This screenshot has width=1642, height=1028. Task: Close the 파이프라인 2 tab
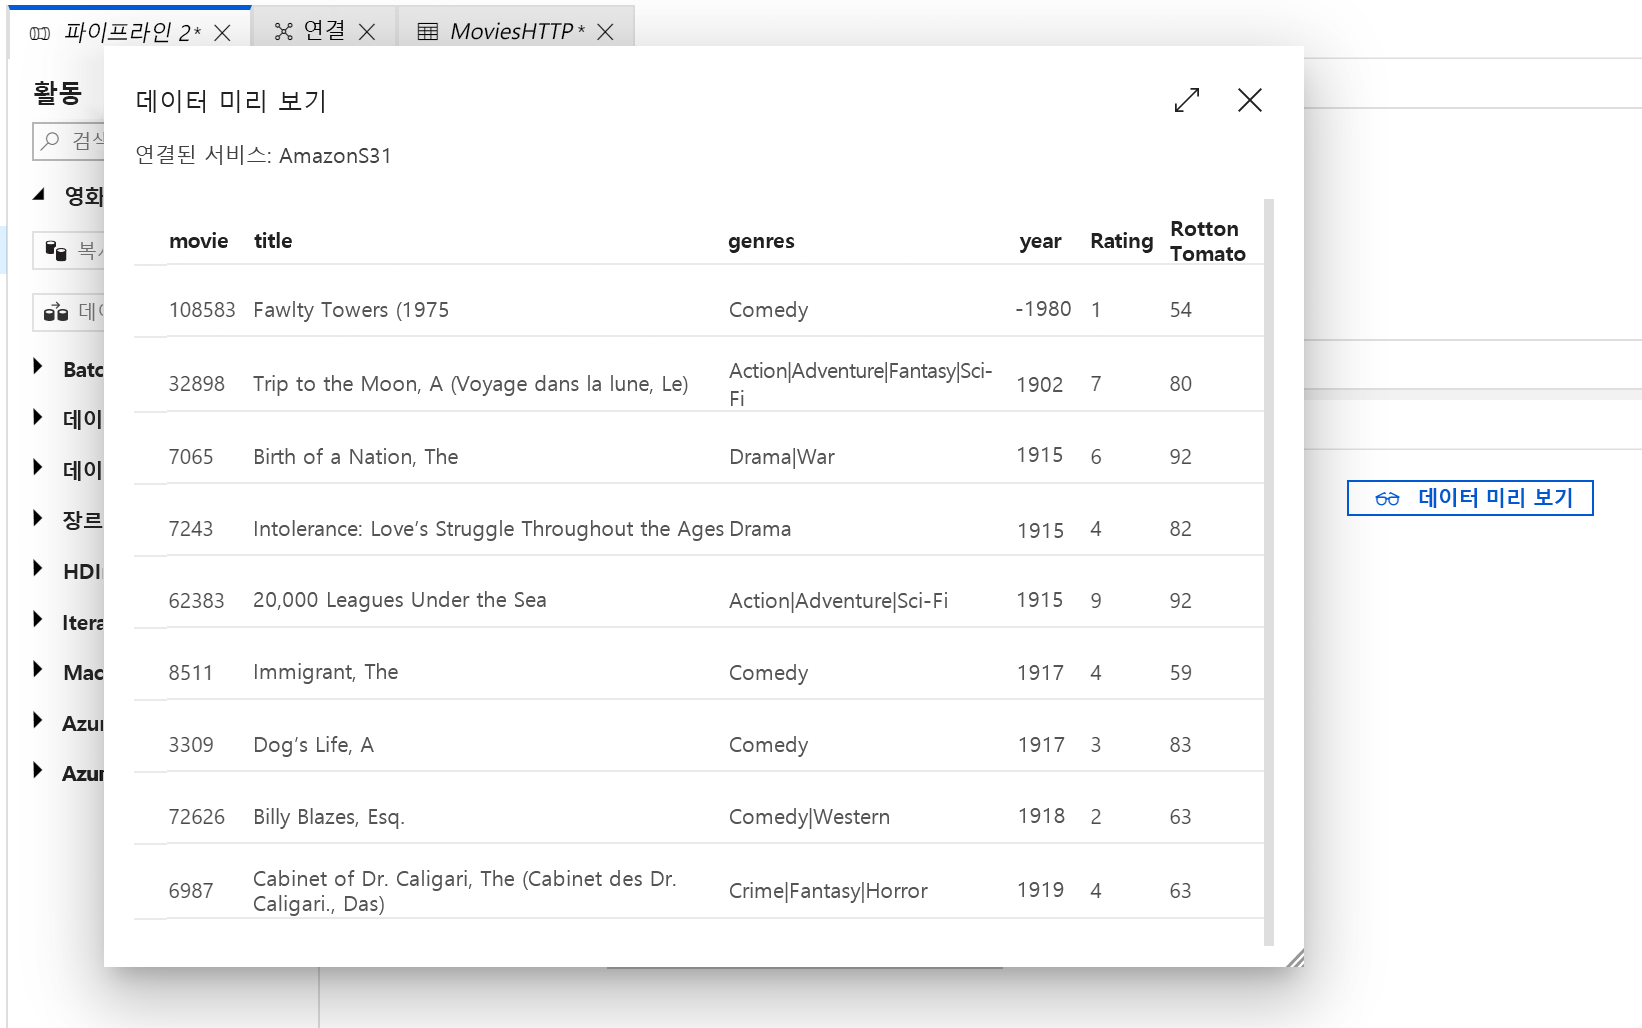[223, 33]
